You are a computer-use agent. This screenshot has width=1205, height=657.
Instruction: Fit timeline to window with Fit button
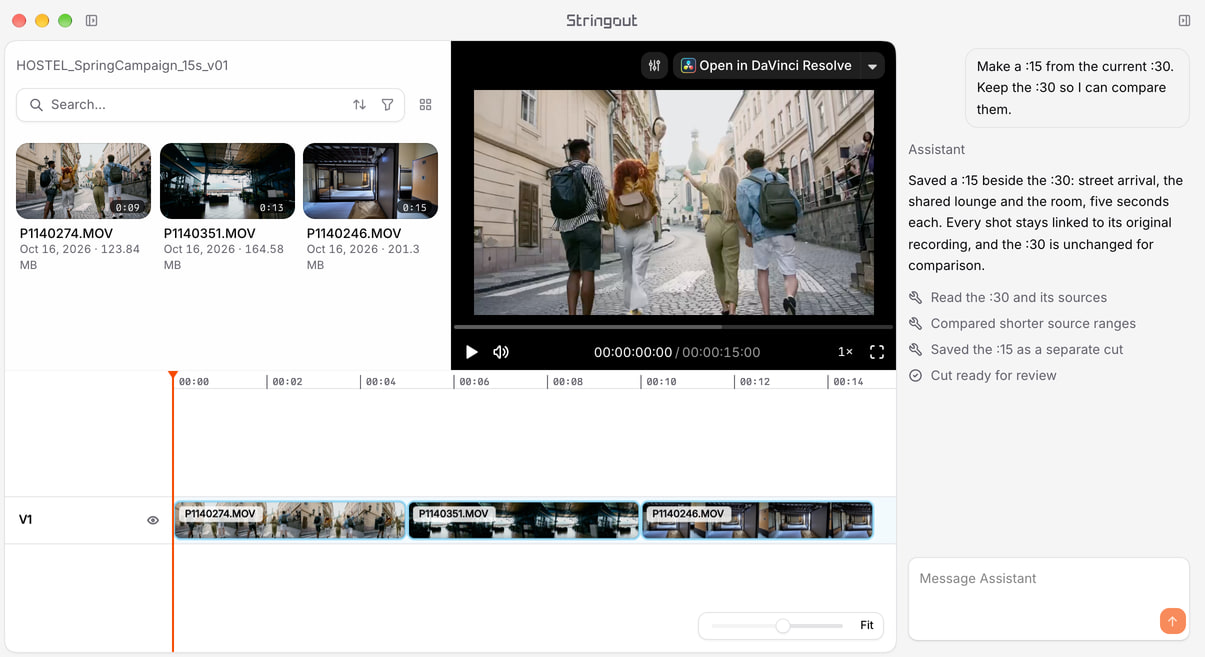coord(867,625)
